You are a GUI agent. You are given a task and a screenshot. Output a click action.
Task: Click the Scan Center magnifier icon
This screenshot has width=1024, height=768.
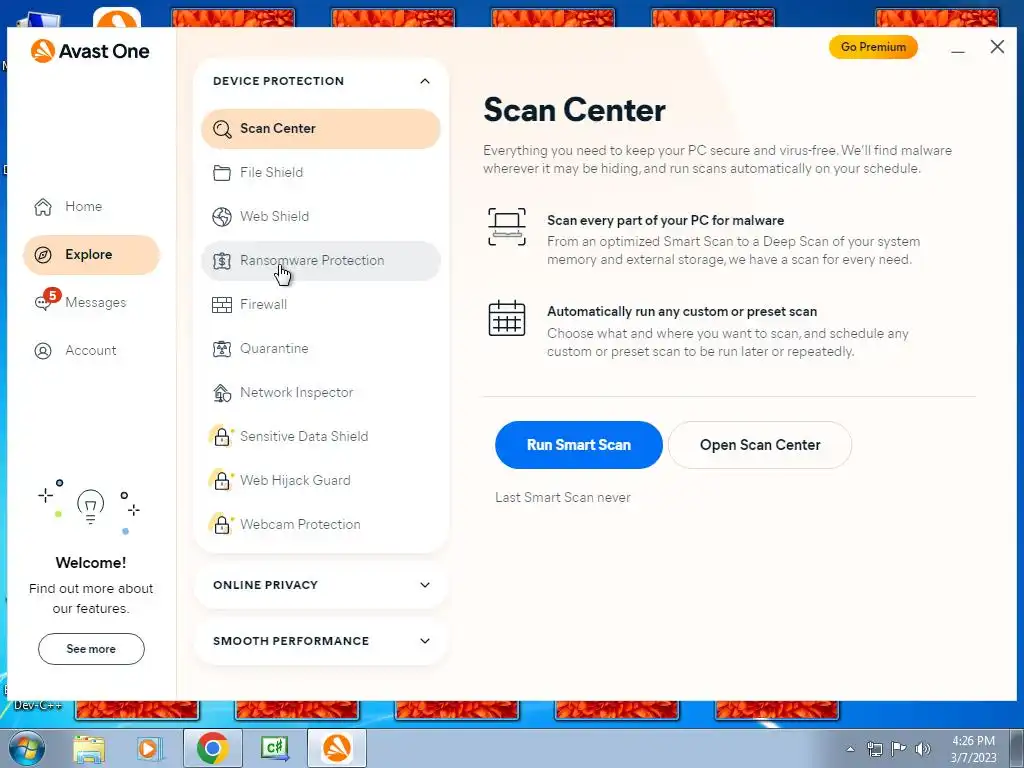222,129
